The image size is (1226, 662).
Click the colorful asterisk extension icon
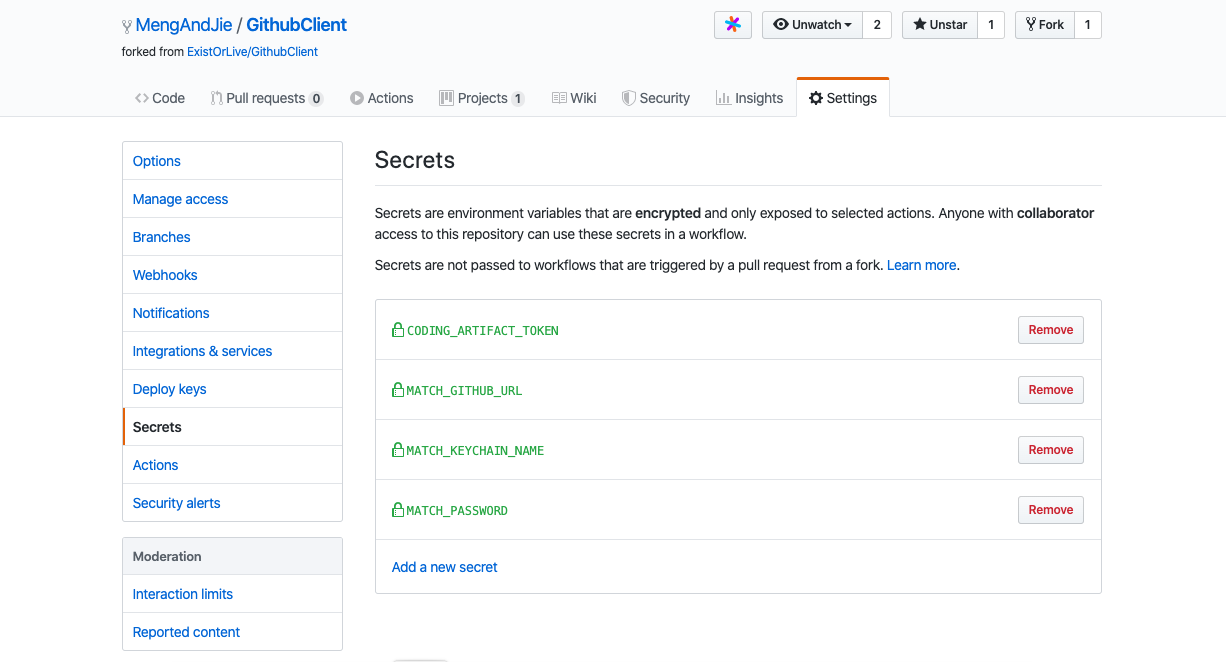[x=732, y=25]
